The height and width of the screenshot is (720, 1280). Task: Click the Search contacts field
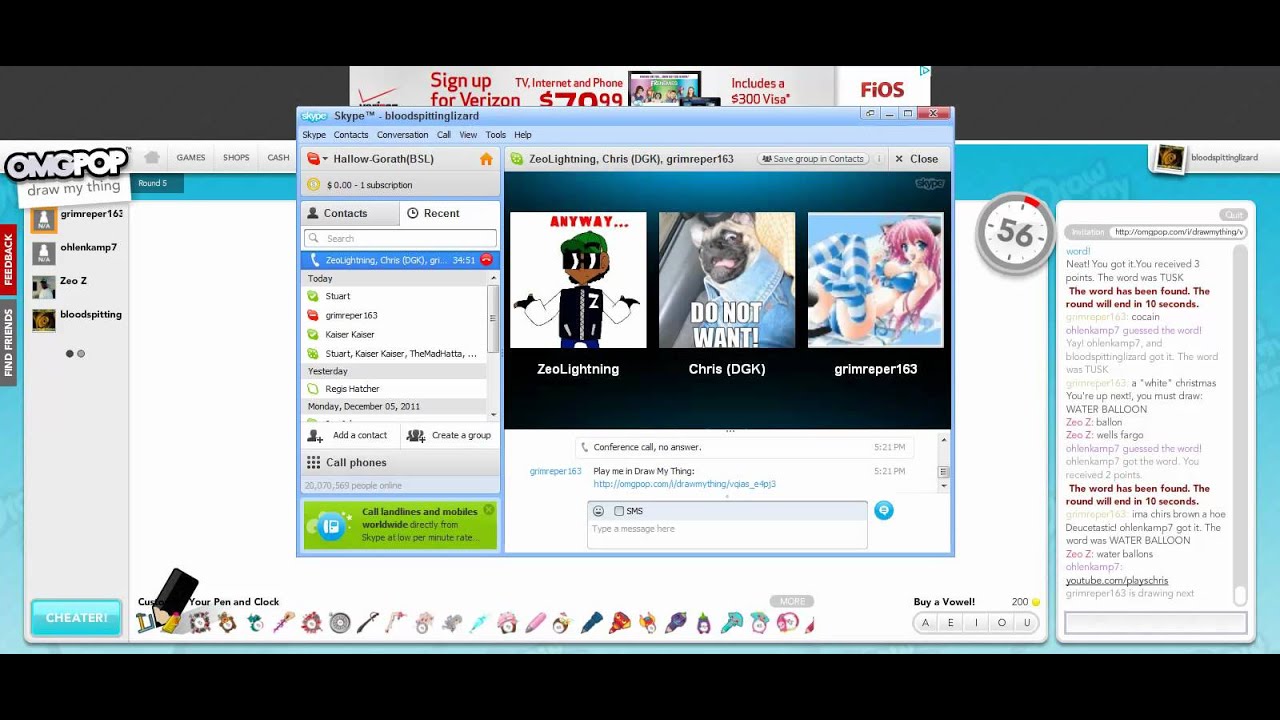pos(400,238)
